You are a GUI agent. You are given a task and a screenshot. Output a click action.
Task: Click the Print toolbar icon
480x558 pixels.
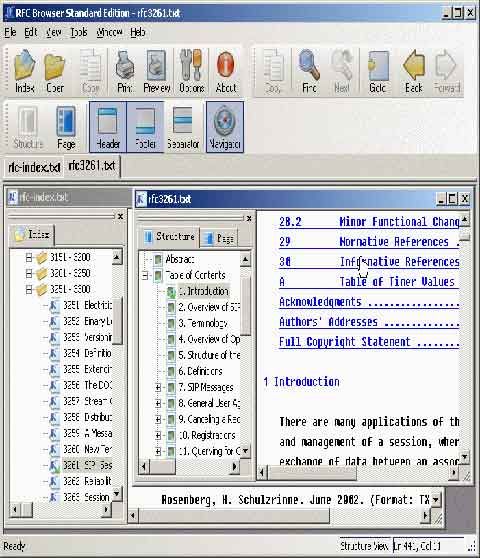(125, 72)
